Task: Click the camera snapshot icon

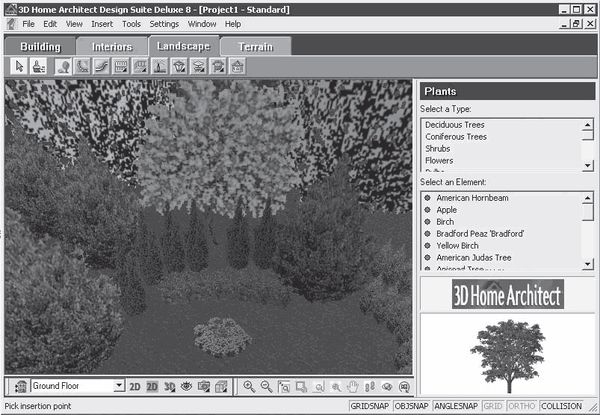Action: pyautogui.click(x=203, y=386)
